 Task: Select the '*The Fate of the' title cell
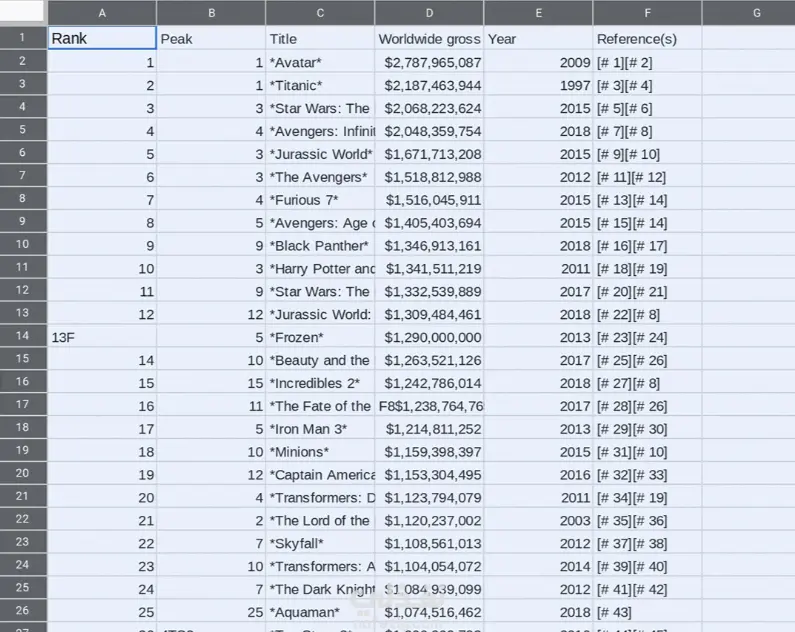point(320,405)
